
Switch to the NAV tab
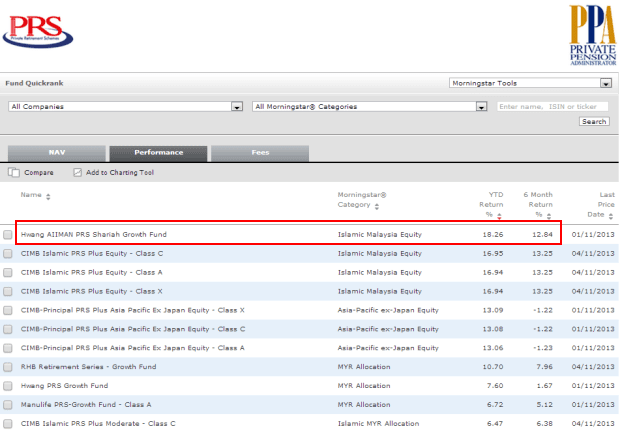tap(57, 152)
